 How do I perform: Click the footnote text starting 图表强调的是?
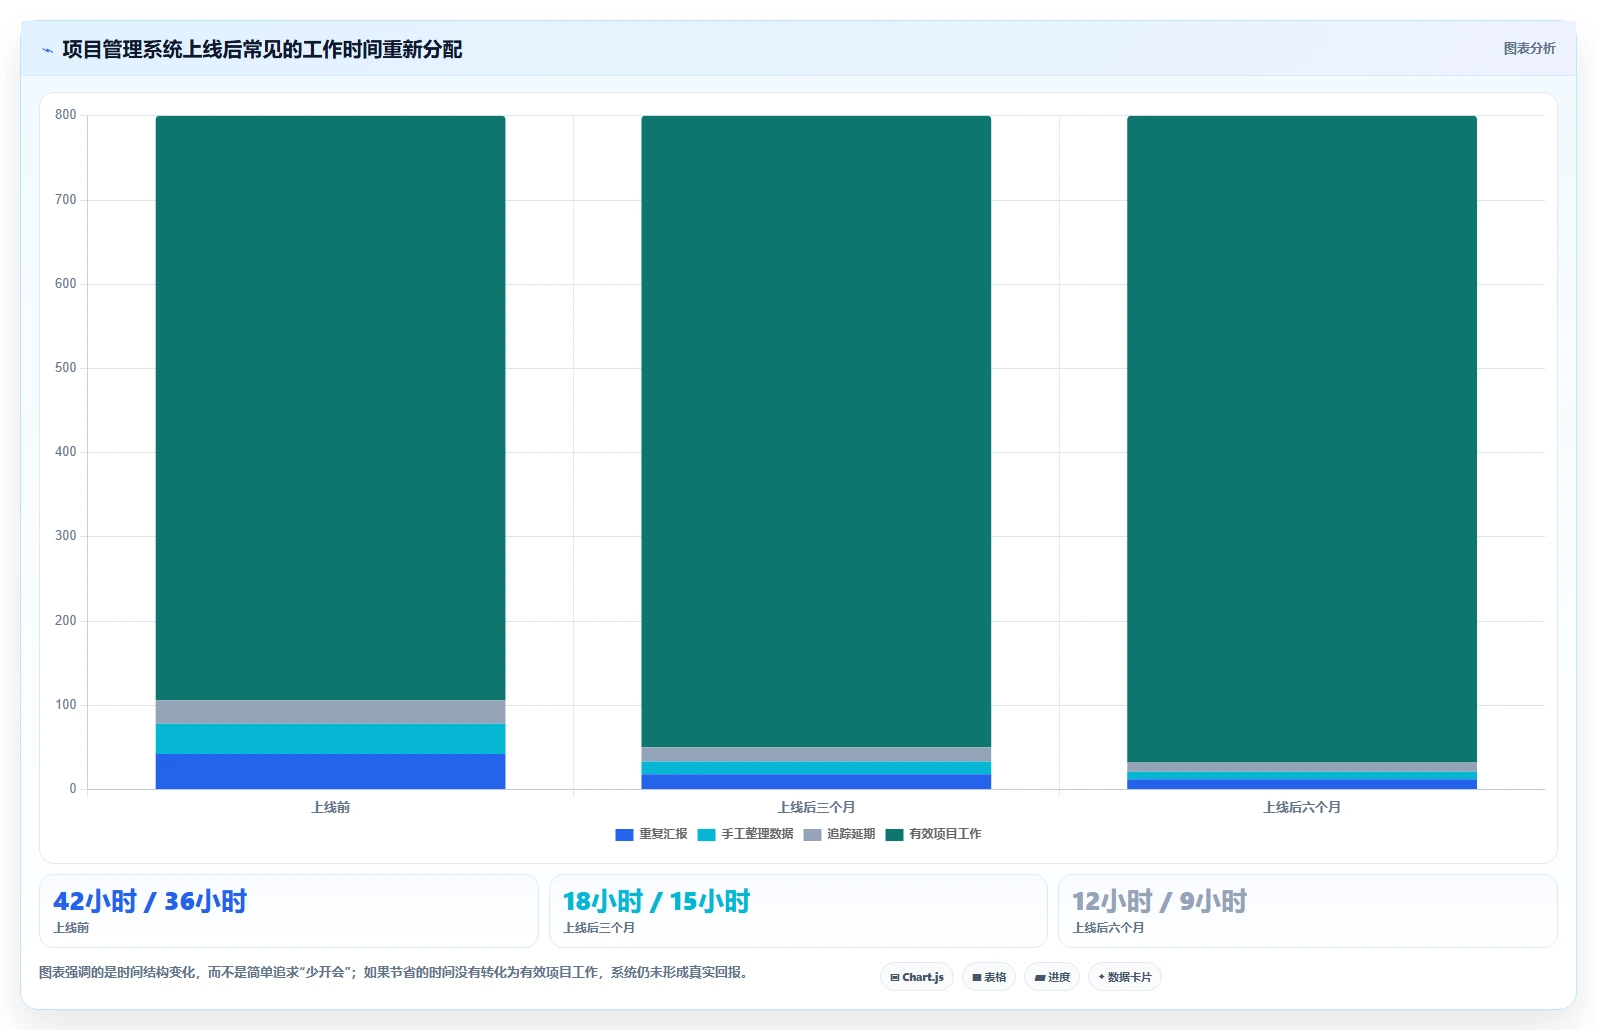(395, 972)
